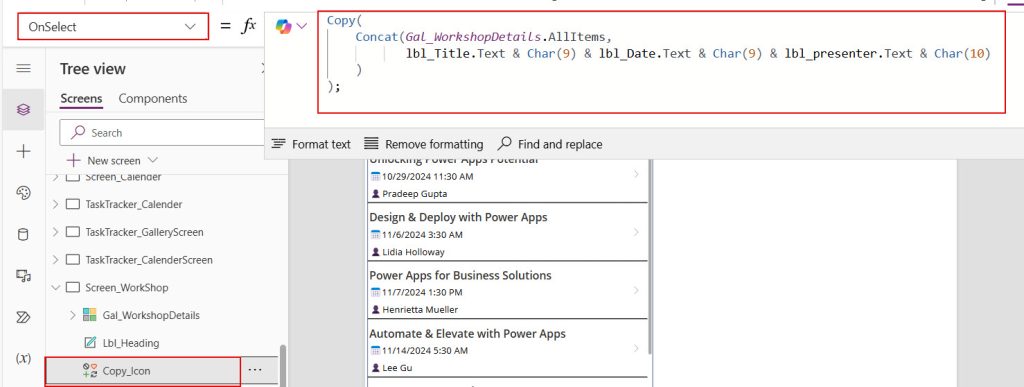Click title Power Apps for Business Solutions
This screenshot has height=387, width=1024.
pos(460,275)
